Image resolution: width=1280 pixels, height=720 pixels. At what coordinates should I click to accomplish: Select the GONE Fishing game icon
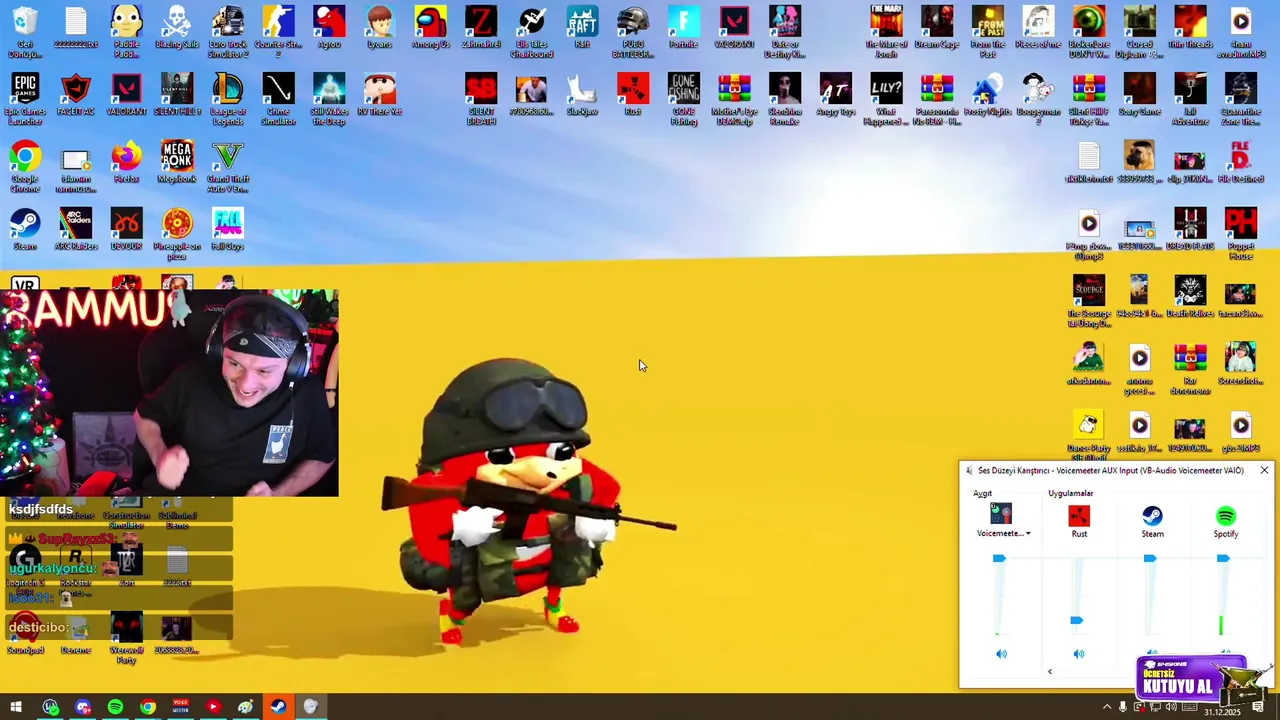[683, 99]
